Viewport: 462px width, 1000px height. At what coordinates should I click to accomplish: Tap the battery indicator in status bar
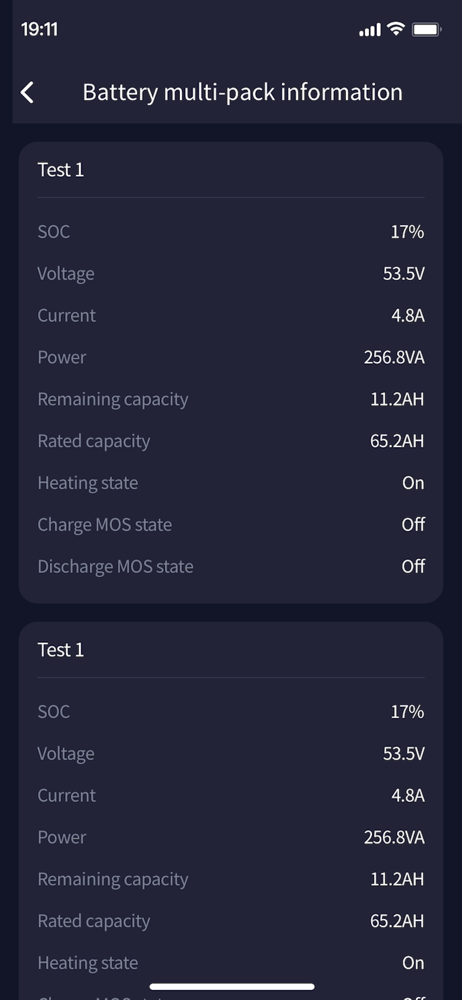(x=427, y=29)
